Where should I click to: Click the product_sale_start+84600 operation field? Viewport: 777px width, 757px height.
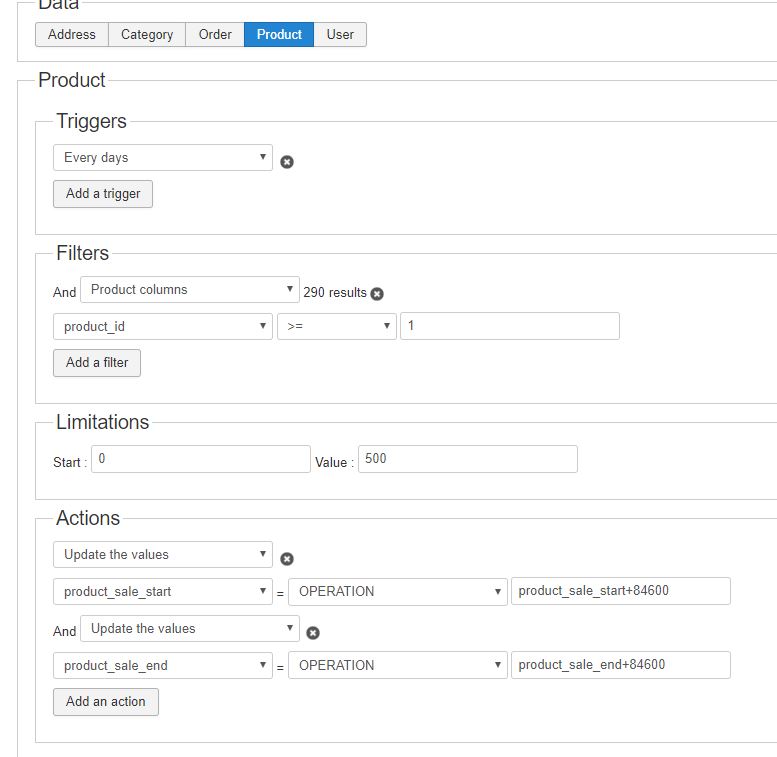[x=620, y=591]
